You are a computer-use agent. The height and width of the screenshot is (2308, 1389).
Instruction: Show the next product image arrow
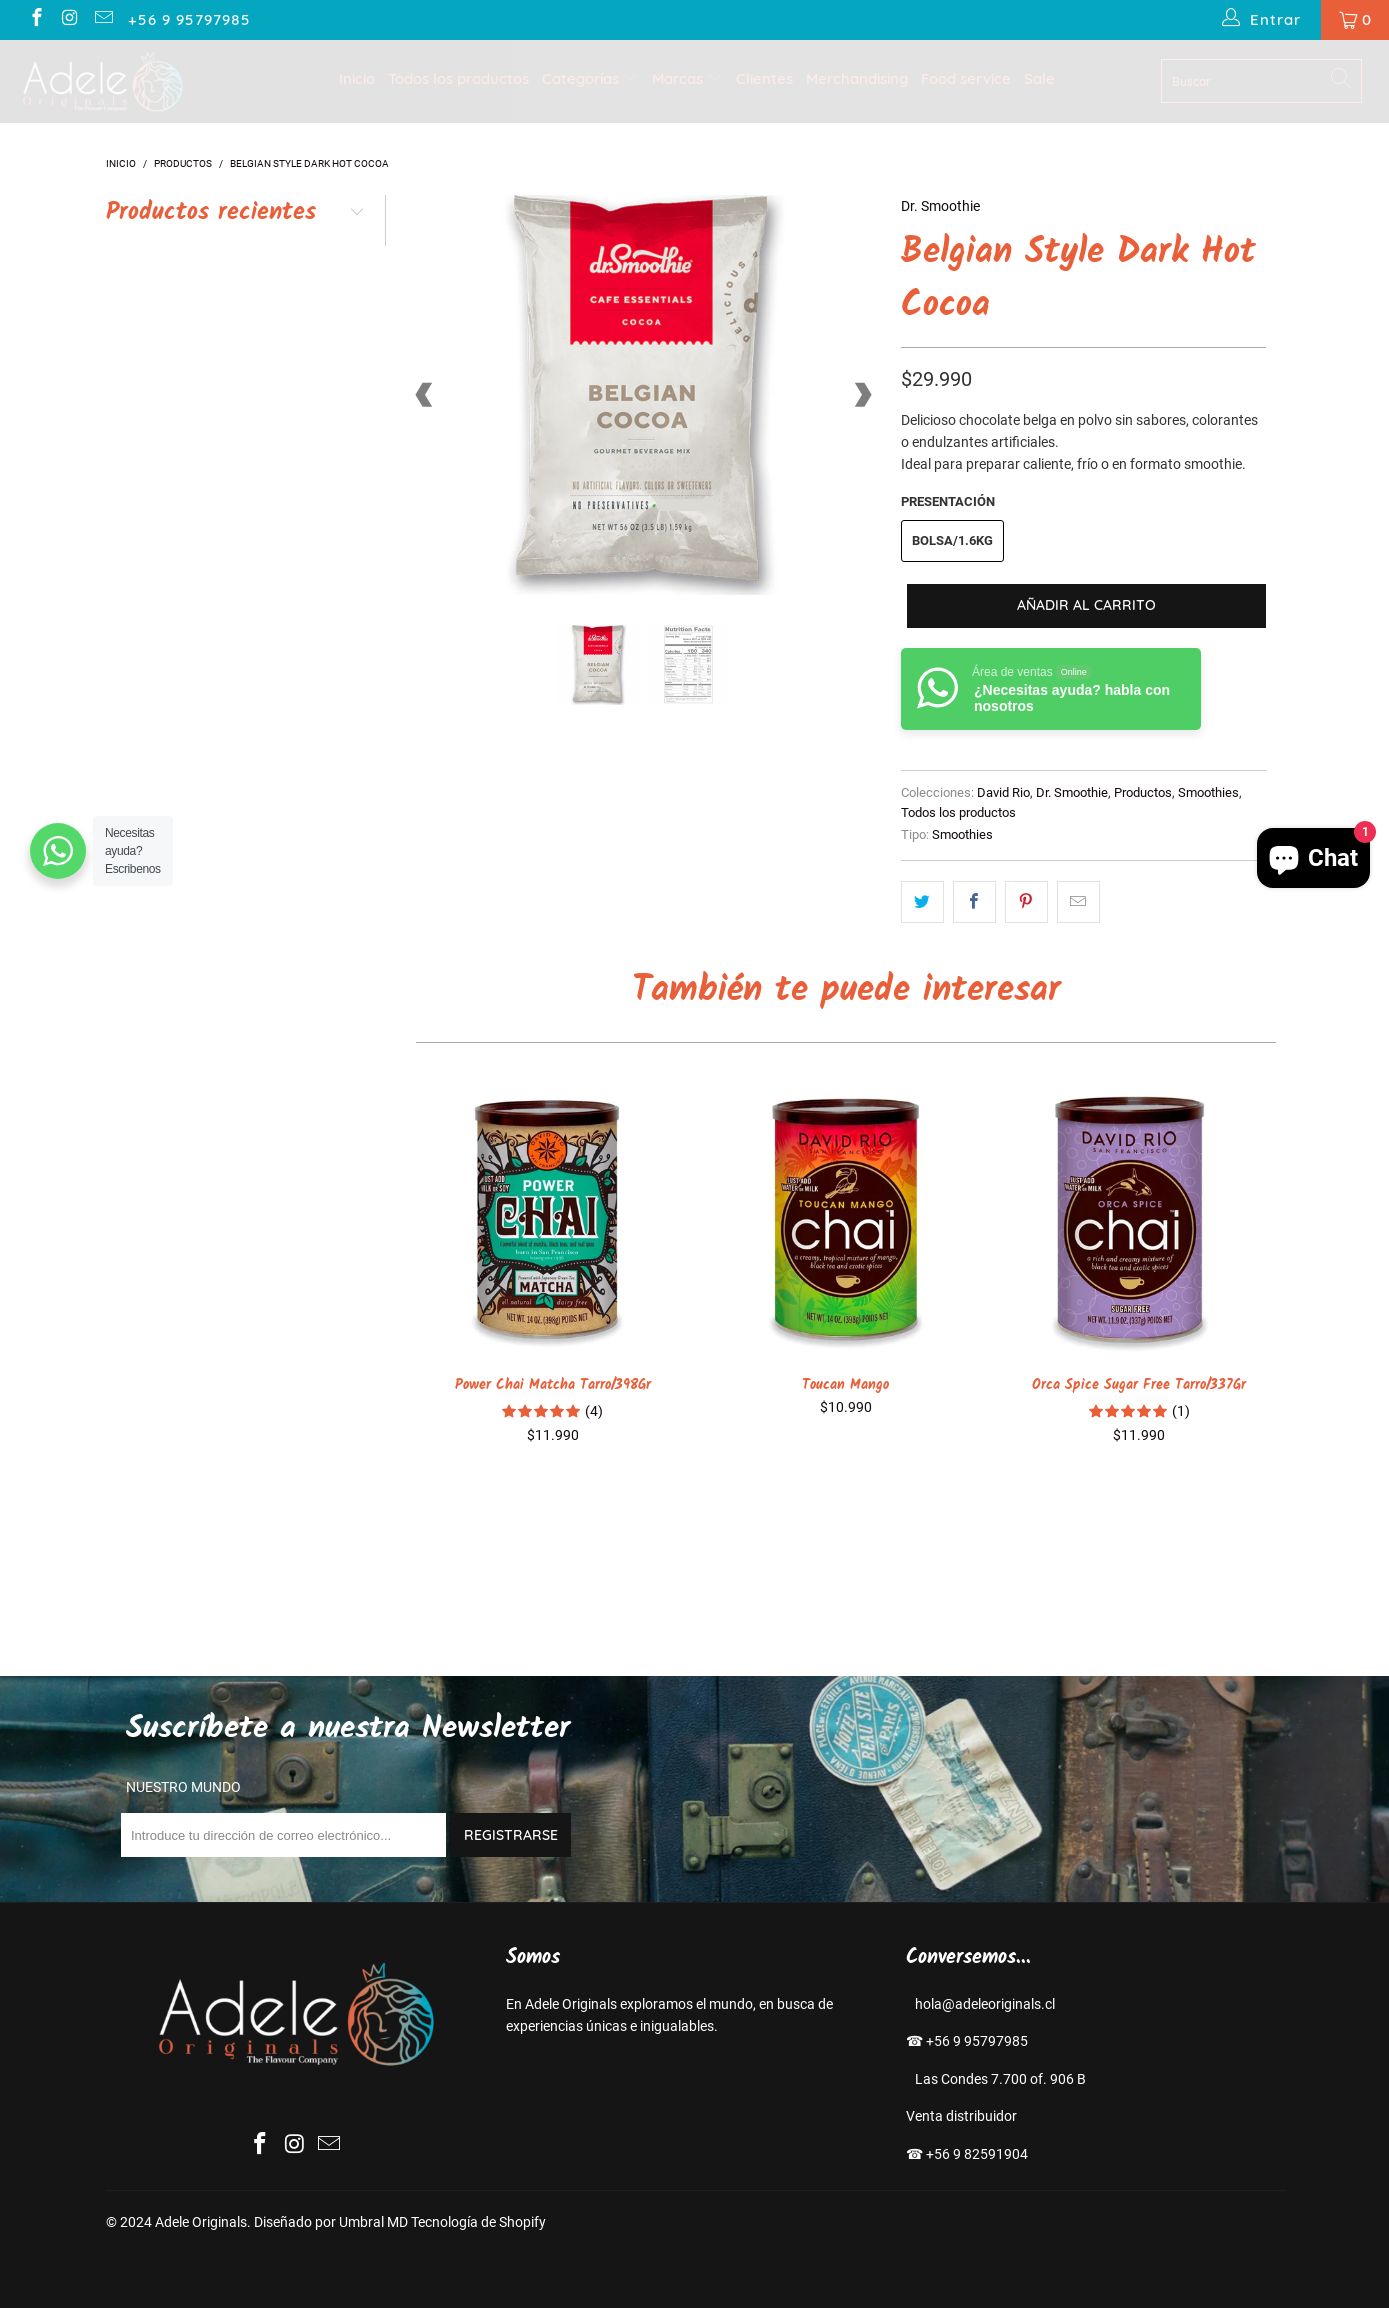click(x=862, y=395)
